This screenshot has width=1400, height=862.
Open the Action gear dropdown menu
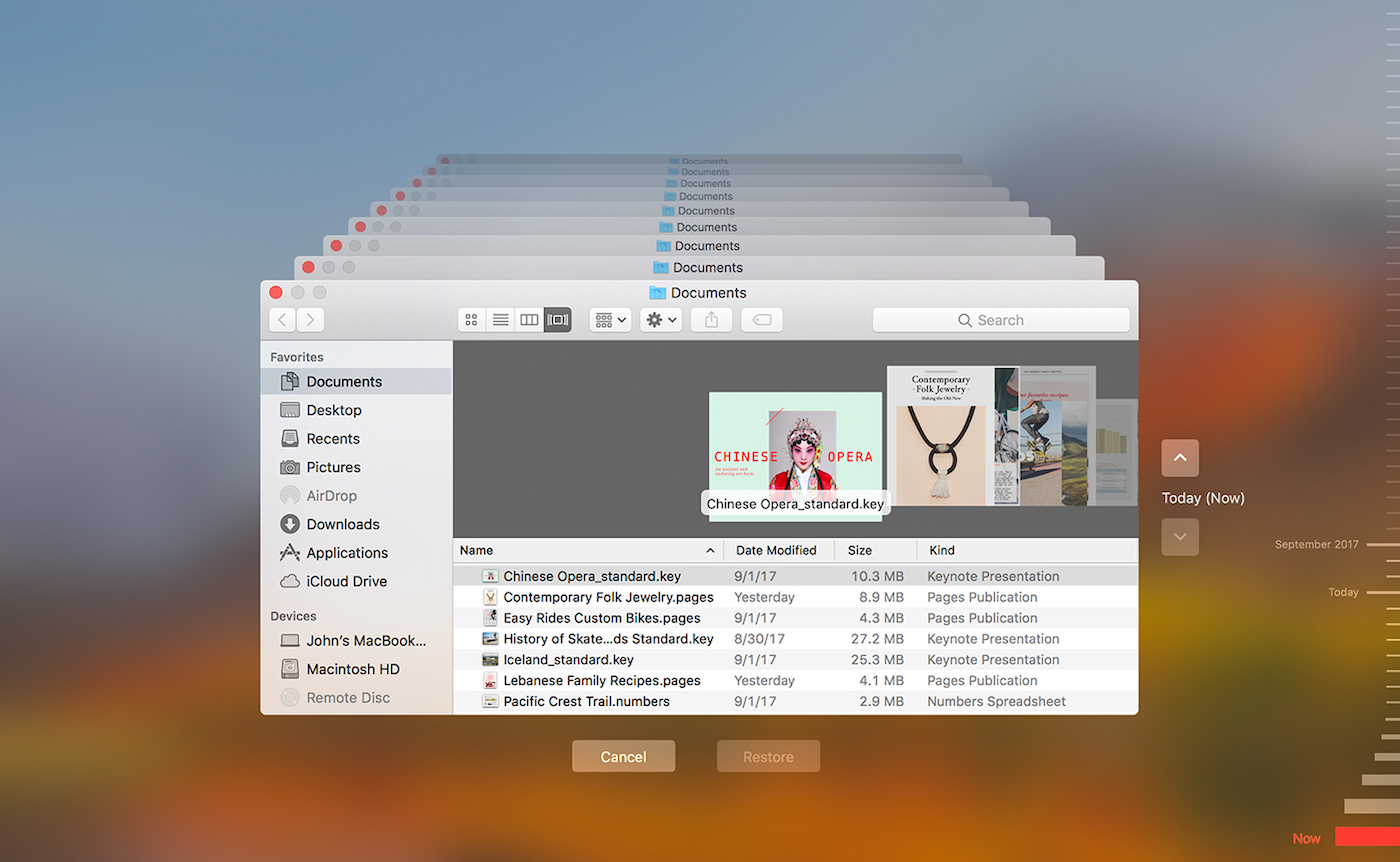coord(661,320)
